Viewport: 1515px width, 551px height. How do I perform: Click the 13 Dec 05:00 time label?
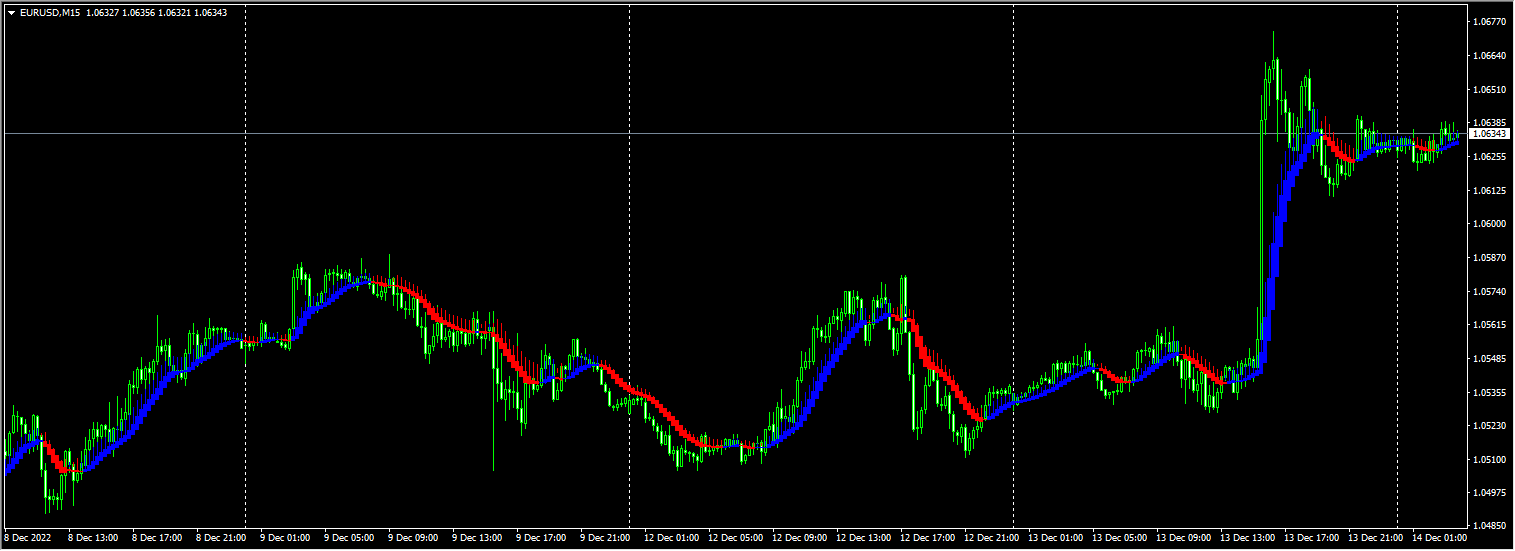[1120, 538]
